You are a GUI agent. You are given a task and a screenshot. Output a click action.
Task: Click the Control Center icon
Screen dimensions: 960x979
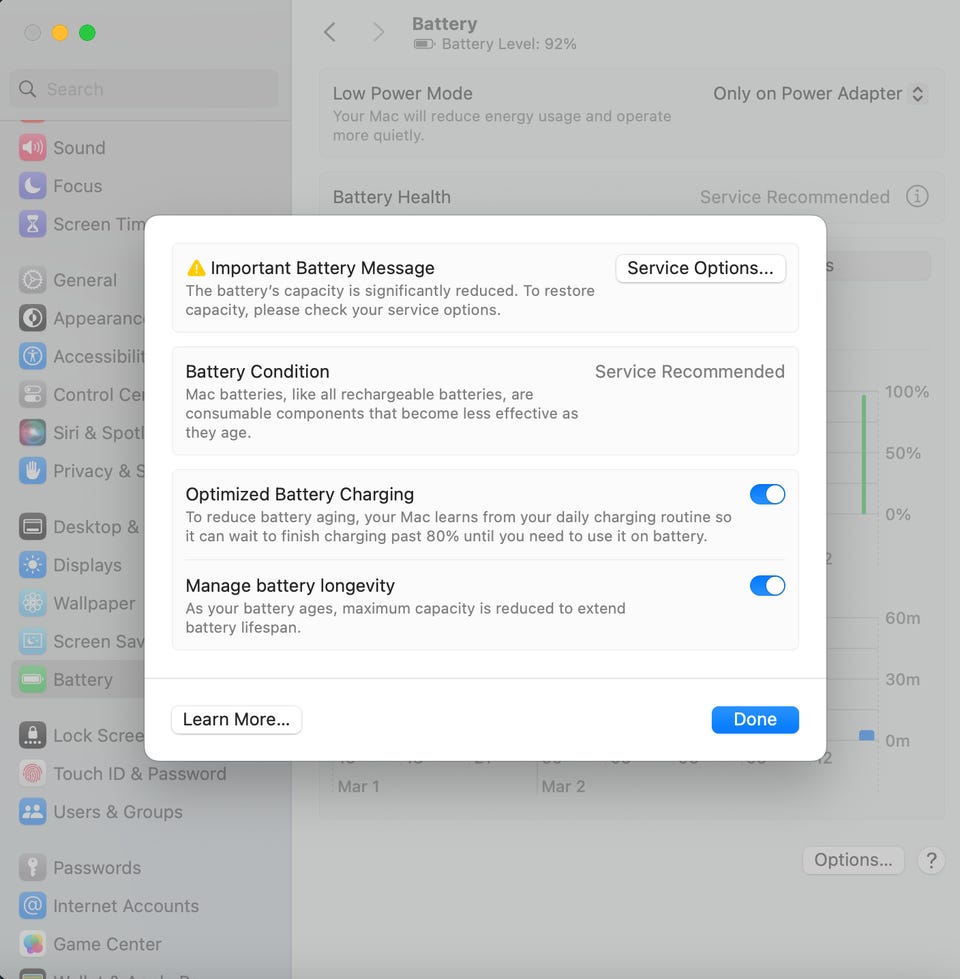[32, 395]
